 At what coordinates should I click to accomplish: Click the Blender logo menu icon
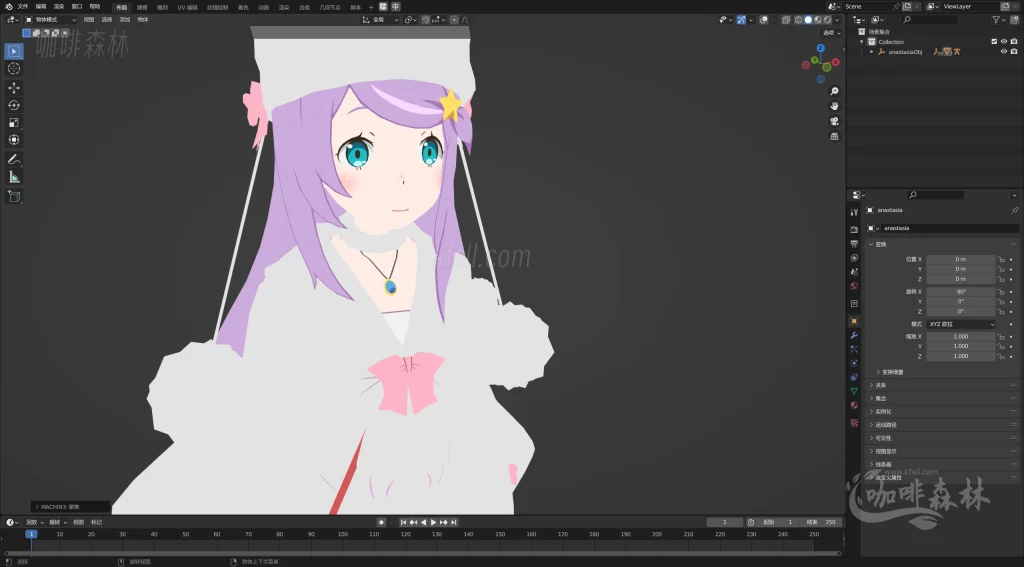pos(8,7)
